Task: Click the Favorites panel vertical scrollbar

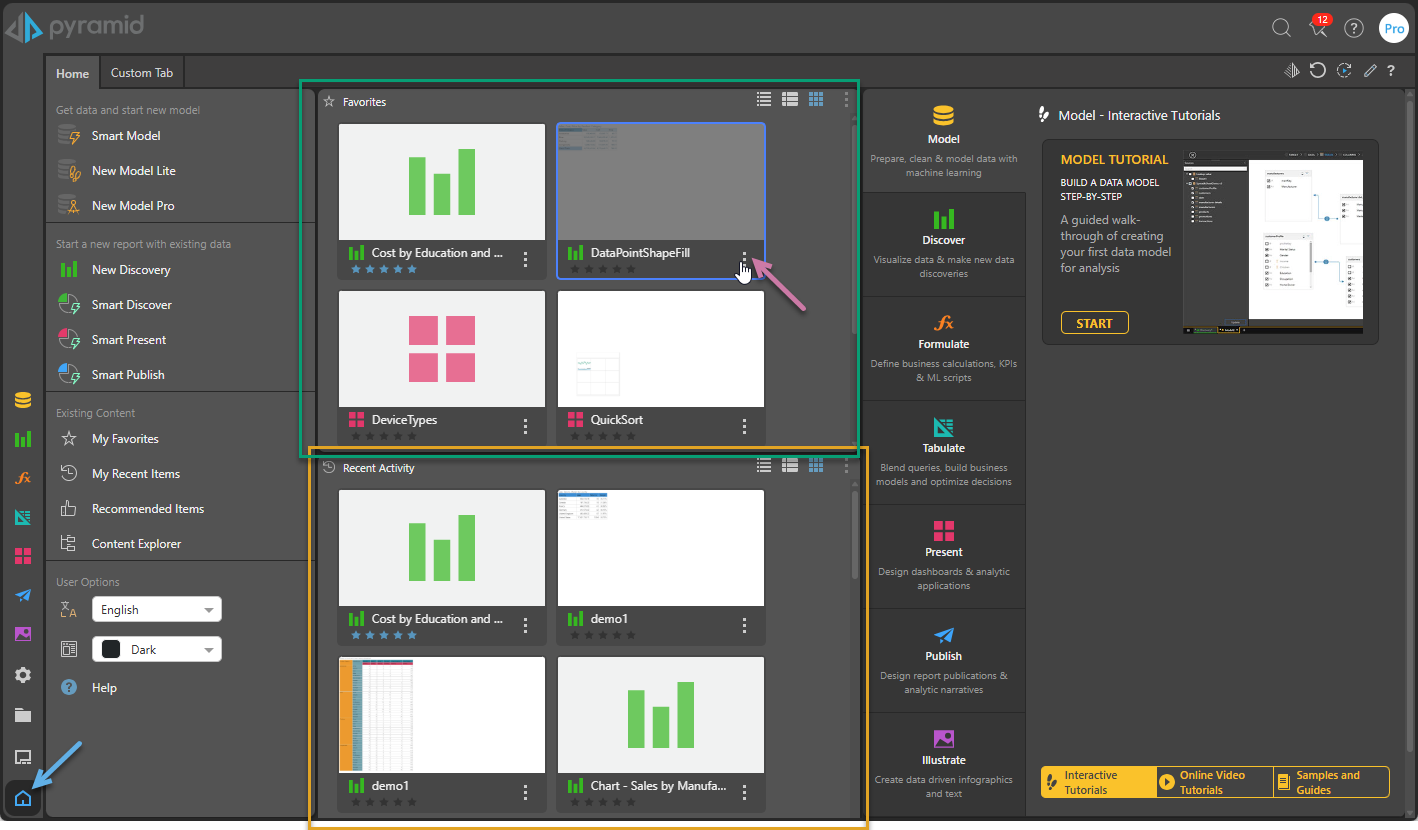Action: pyautogui.click(x=854, y=230)
